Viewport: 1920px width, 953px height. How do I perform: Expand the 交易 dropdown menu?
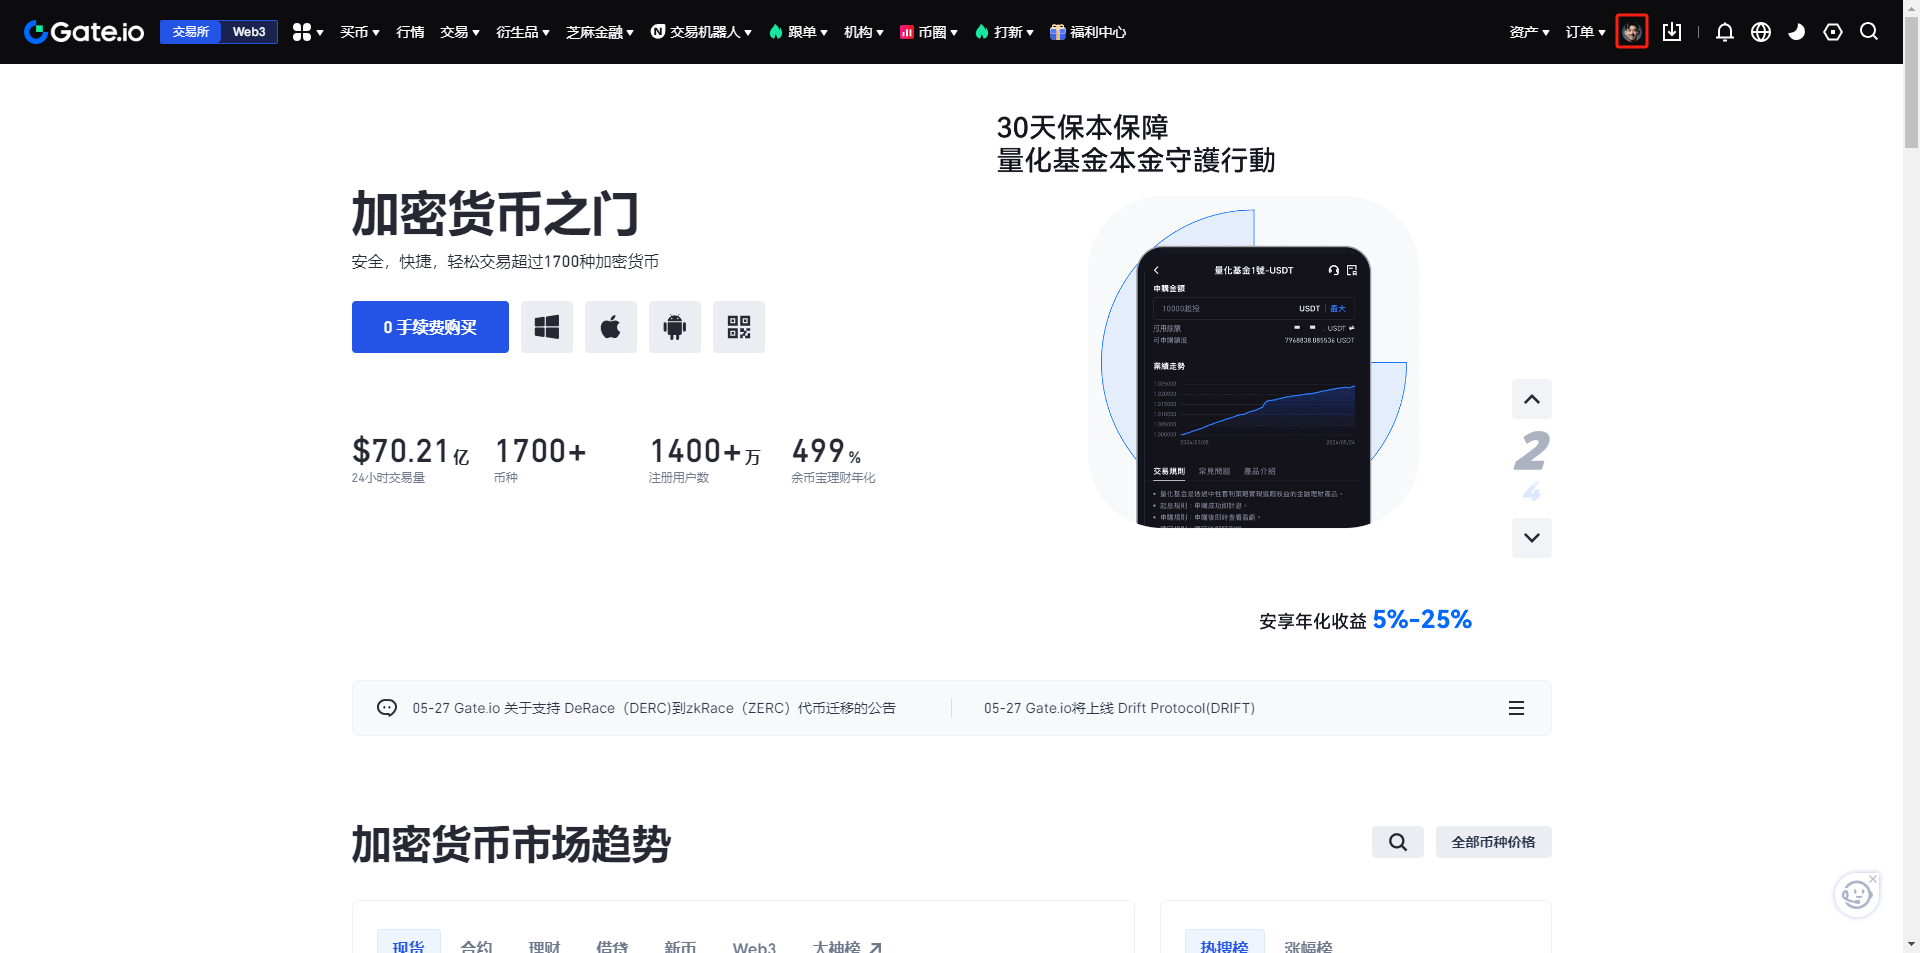460,32
